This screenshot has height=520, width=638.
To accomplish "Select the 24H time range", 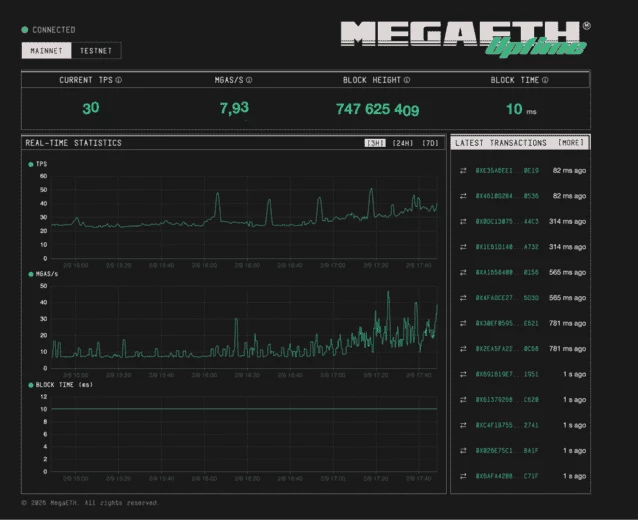I will click(403, 143).
